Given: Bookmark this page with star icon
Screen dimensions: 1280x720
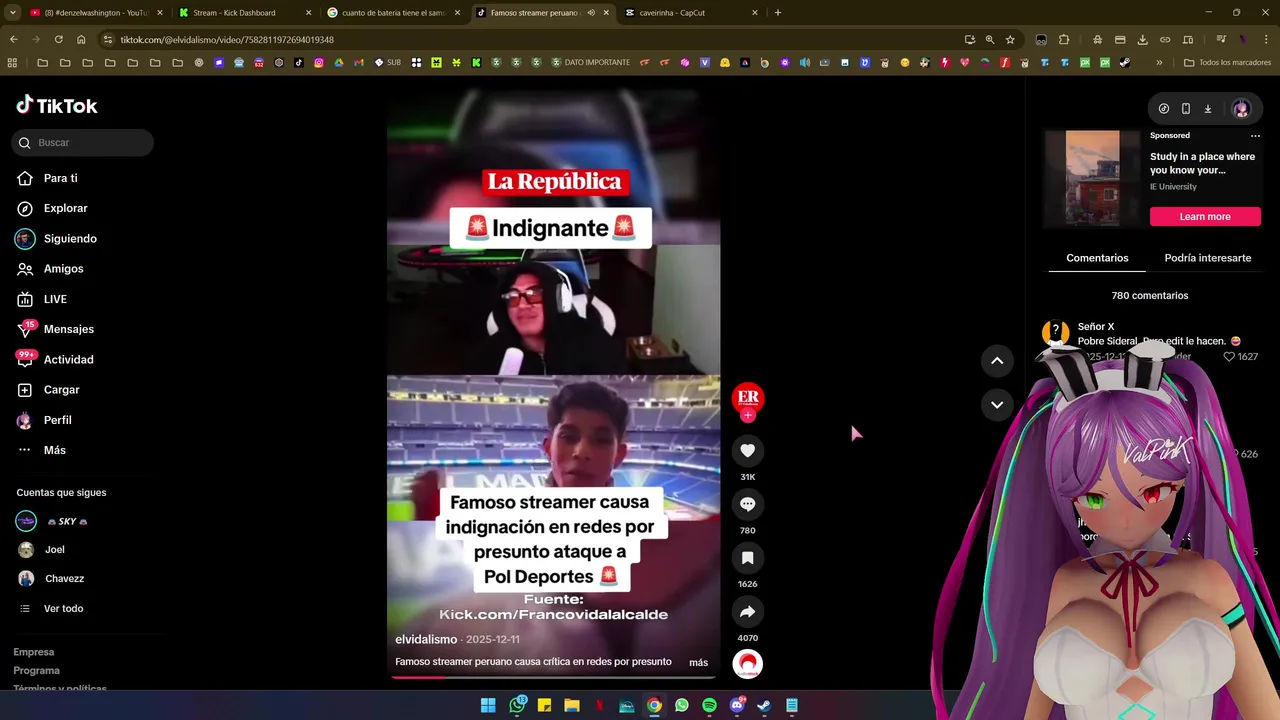Looking at the screenshot, I should pyautogui.click(x=1010, y=39).
